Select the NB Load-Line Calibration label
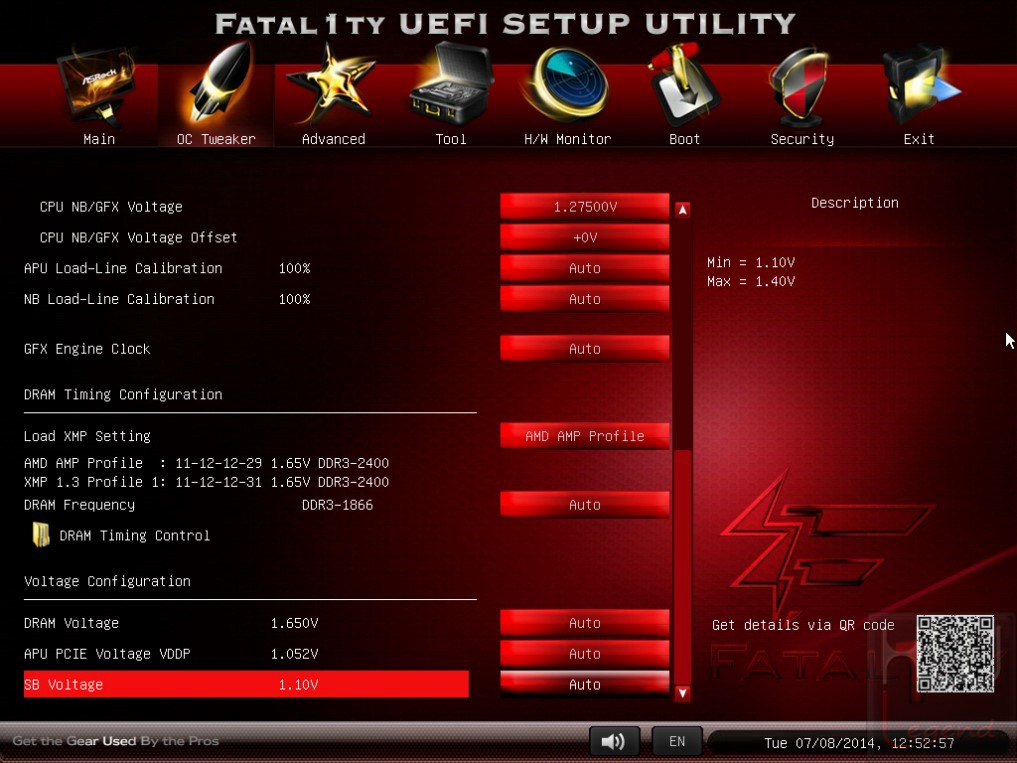 119,299
